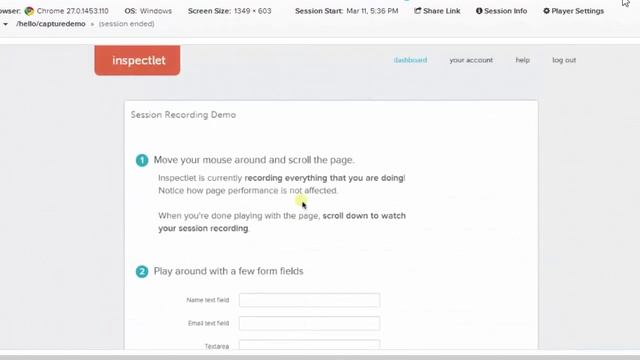Click the '(session ended)' status text

(x=127, y=24)
